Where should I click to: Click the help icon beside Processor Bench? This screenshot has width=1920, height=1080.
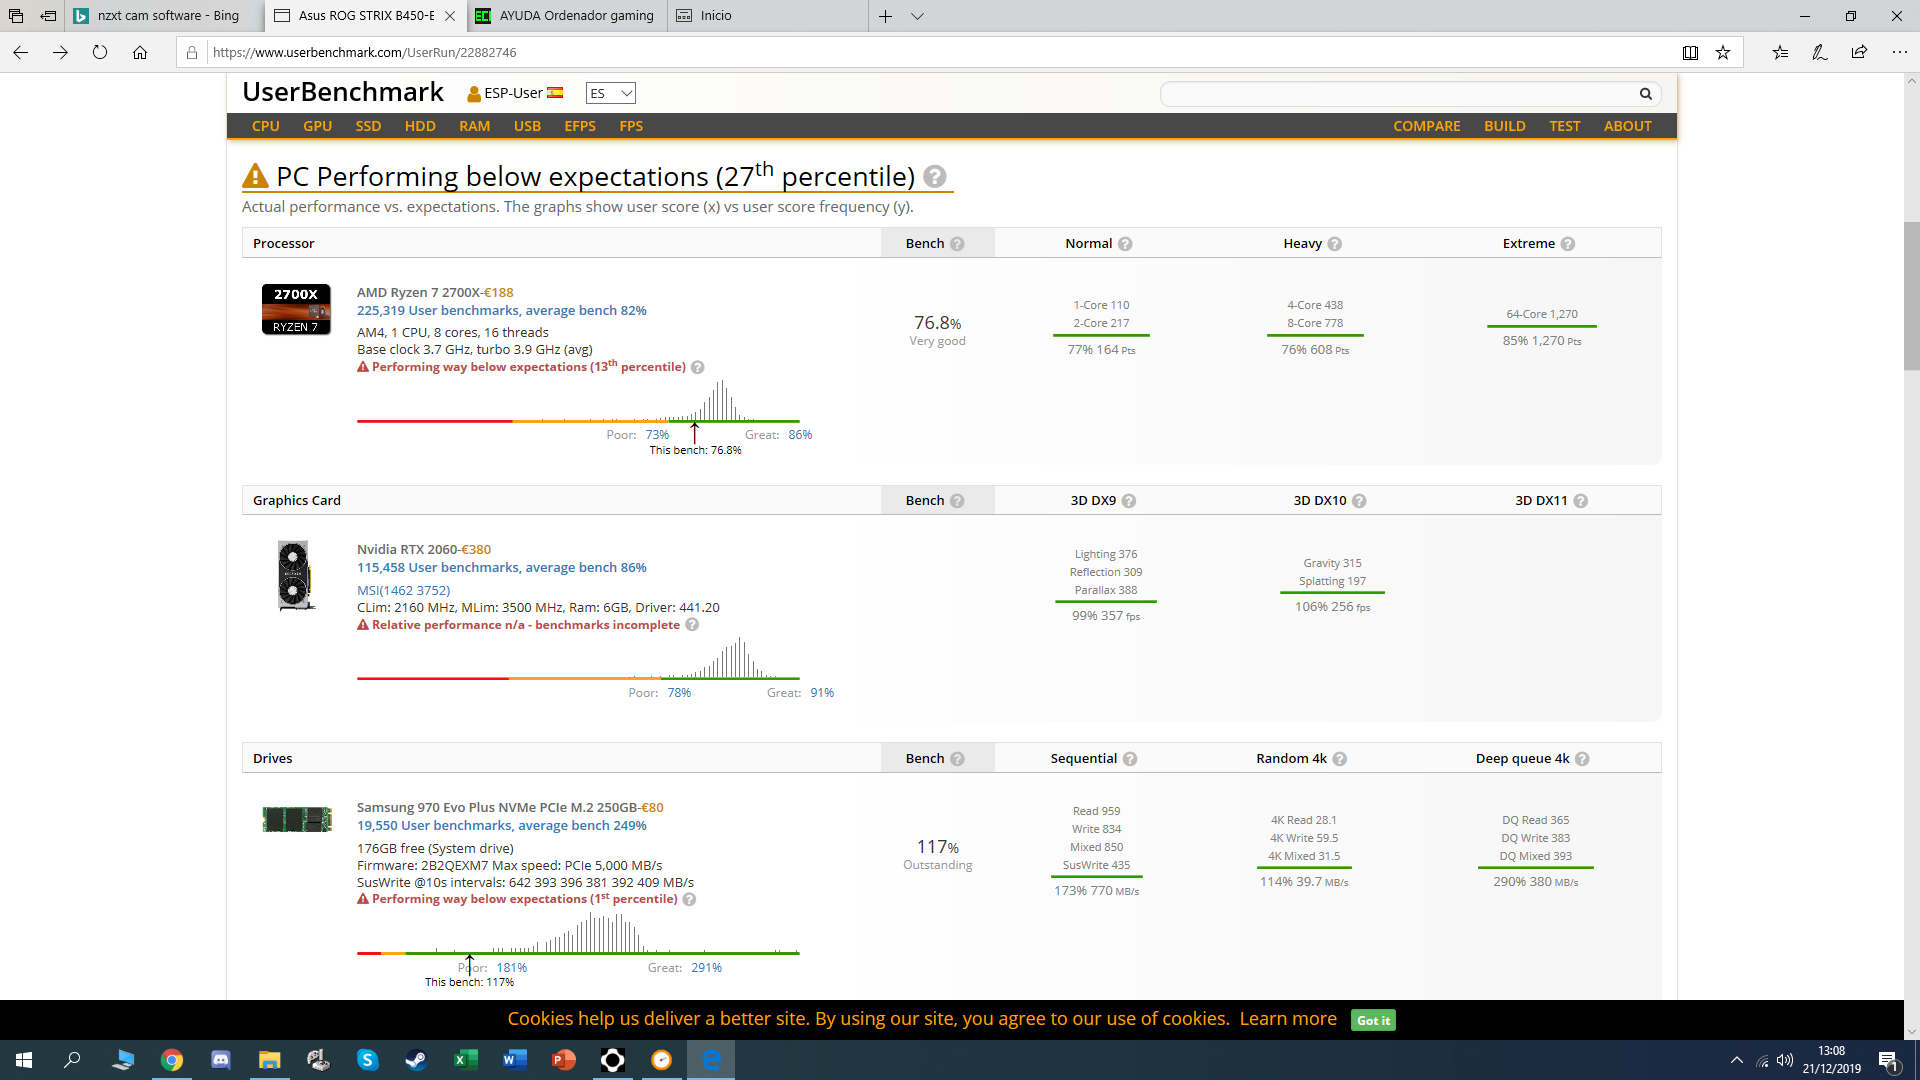(957, 244)
